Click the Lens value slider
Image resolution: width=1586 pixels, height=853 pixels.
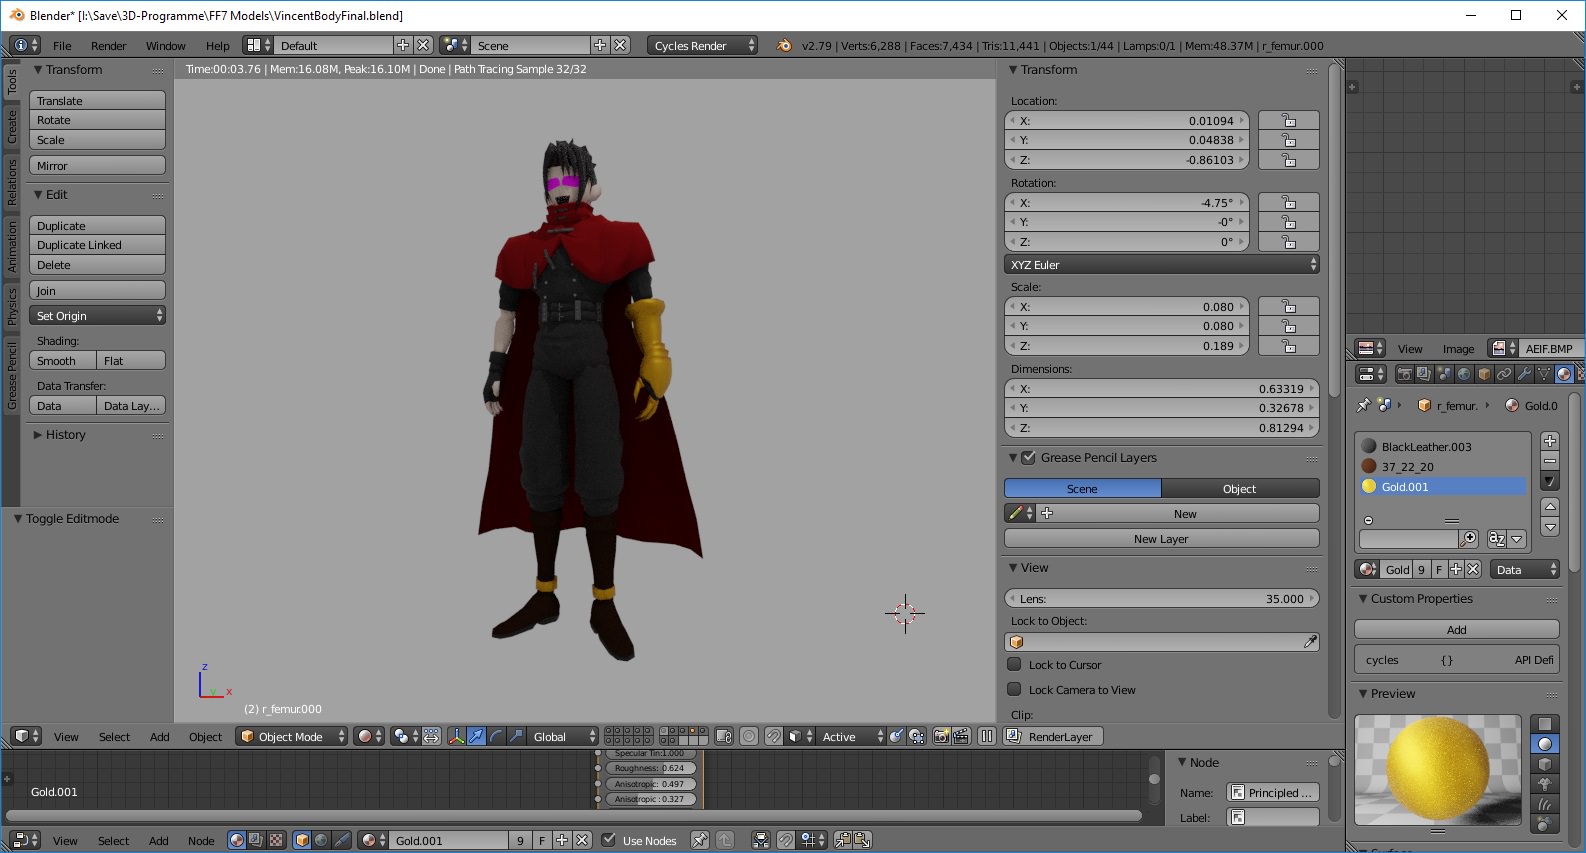click(x=1162, y=599)
